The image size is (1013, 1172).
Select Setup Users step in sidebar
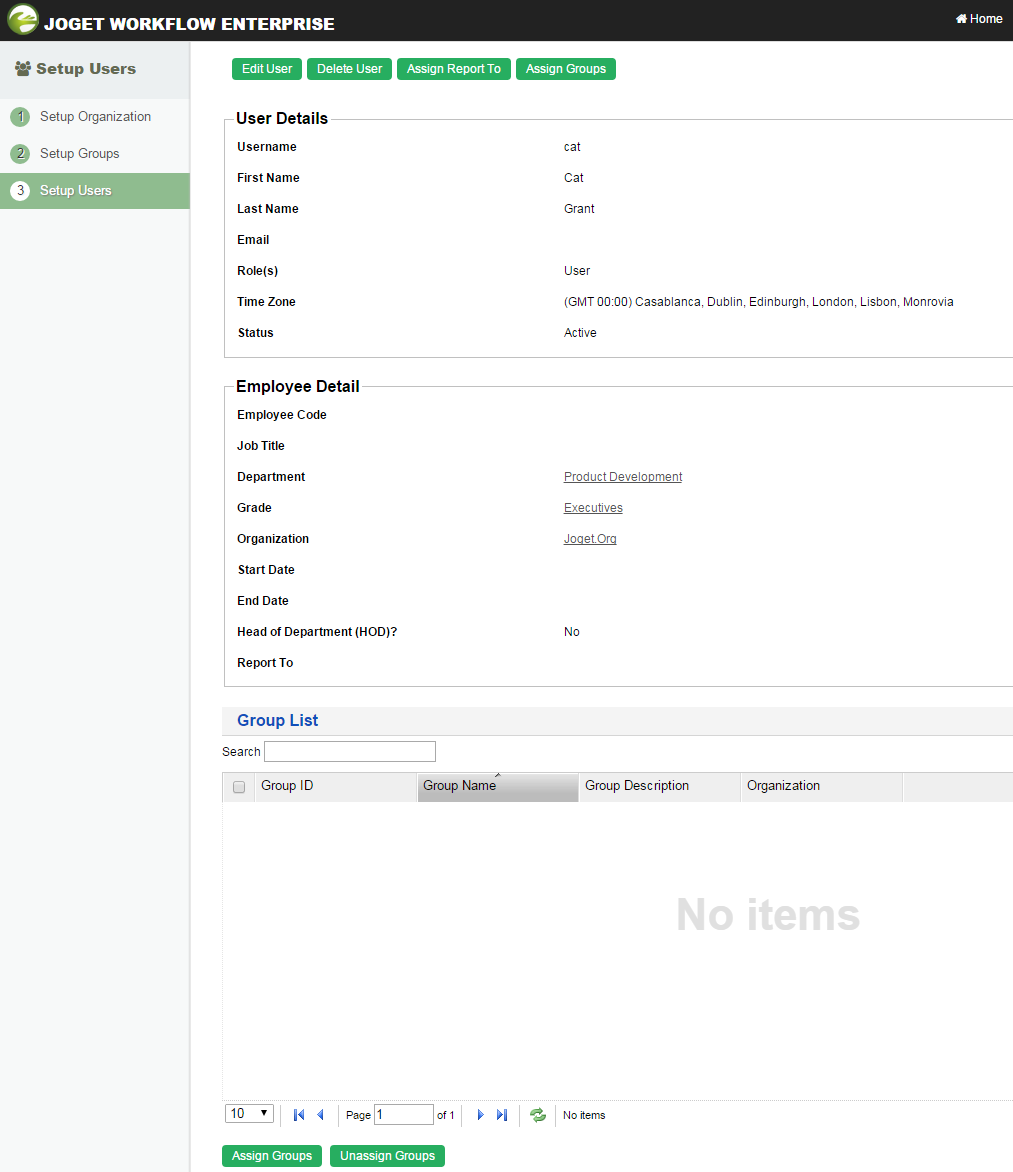[x=76, y=191]
